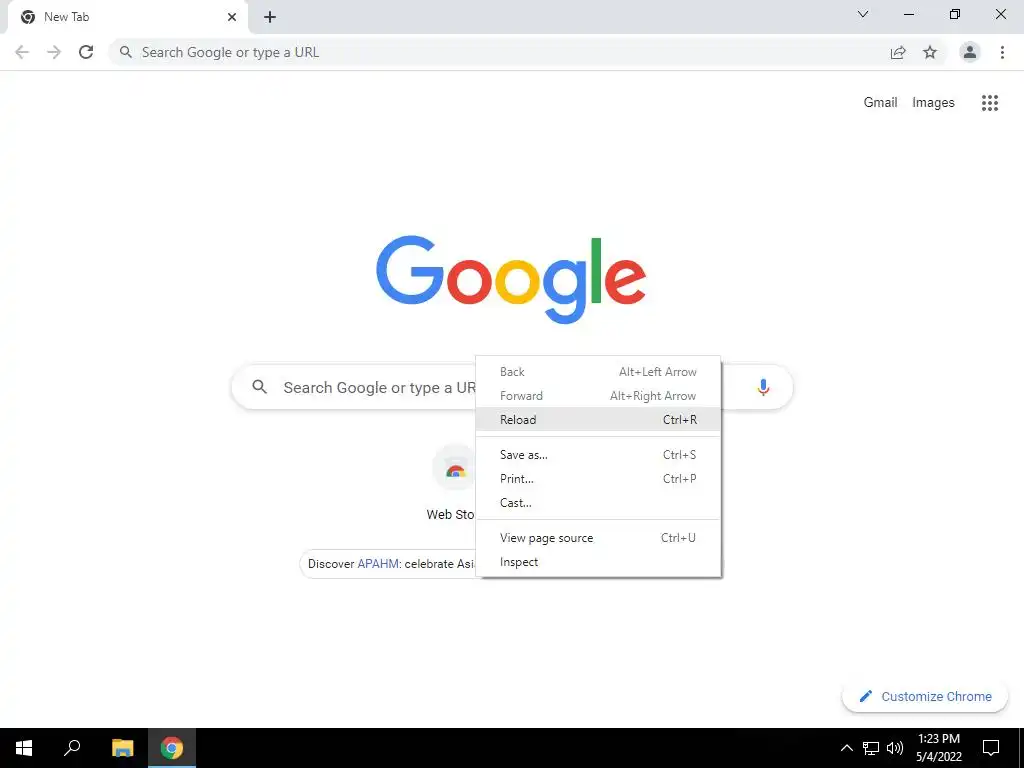Screen dimensions: 1024x768
Task: Open the Images link
Action: coord(933,103)
